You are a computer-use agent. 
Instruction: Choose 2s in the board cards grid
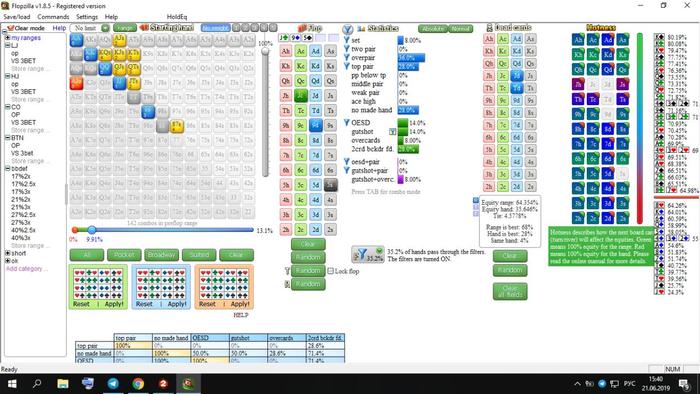coord(530,187)
